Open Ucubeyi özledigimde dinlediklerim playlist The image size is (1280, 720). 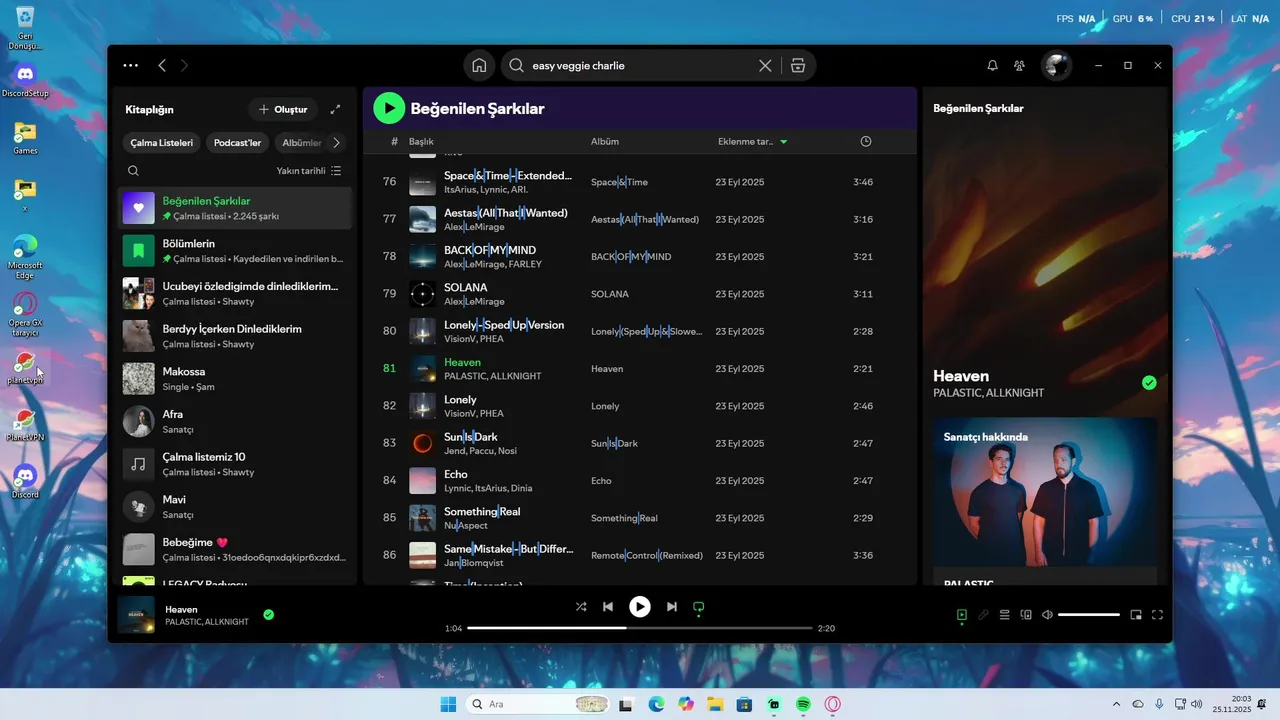pyautogui.click(x=235, y=293)
